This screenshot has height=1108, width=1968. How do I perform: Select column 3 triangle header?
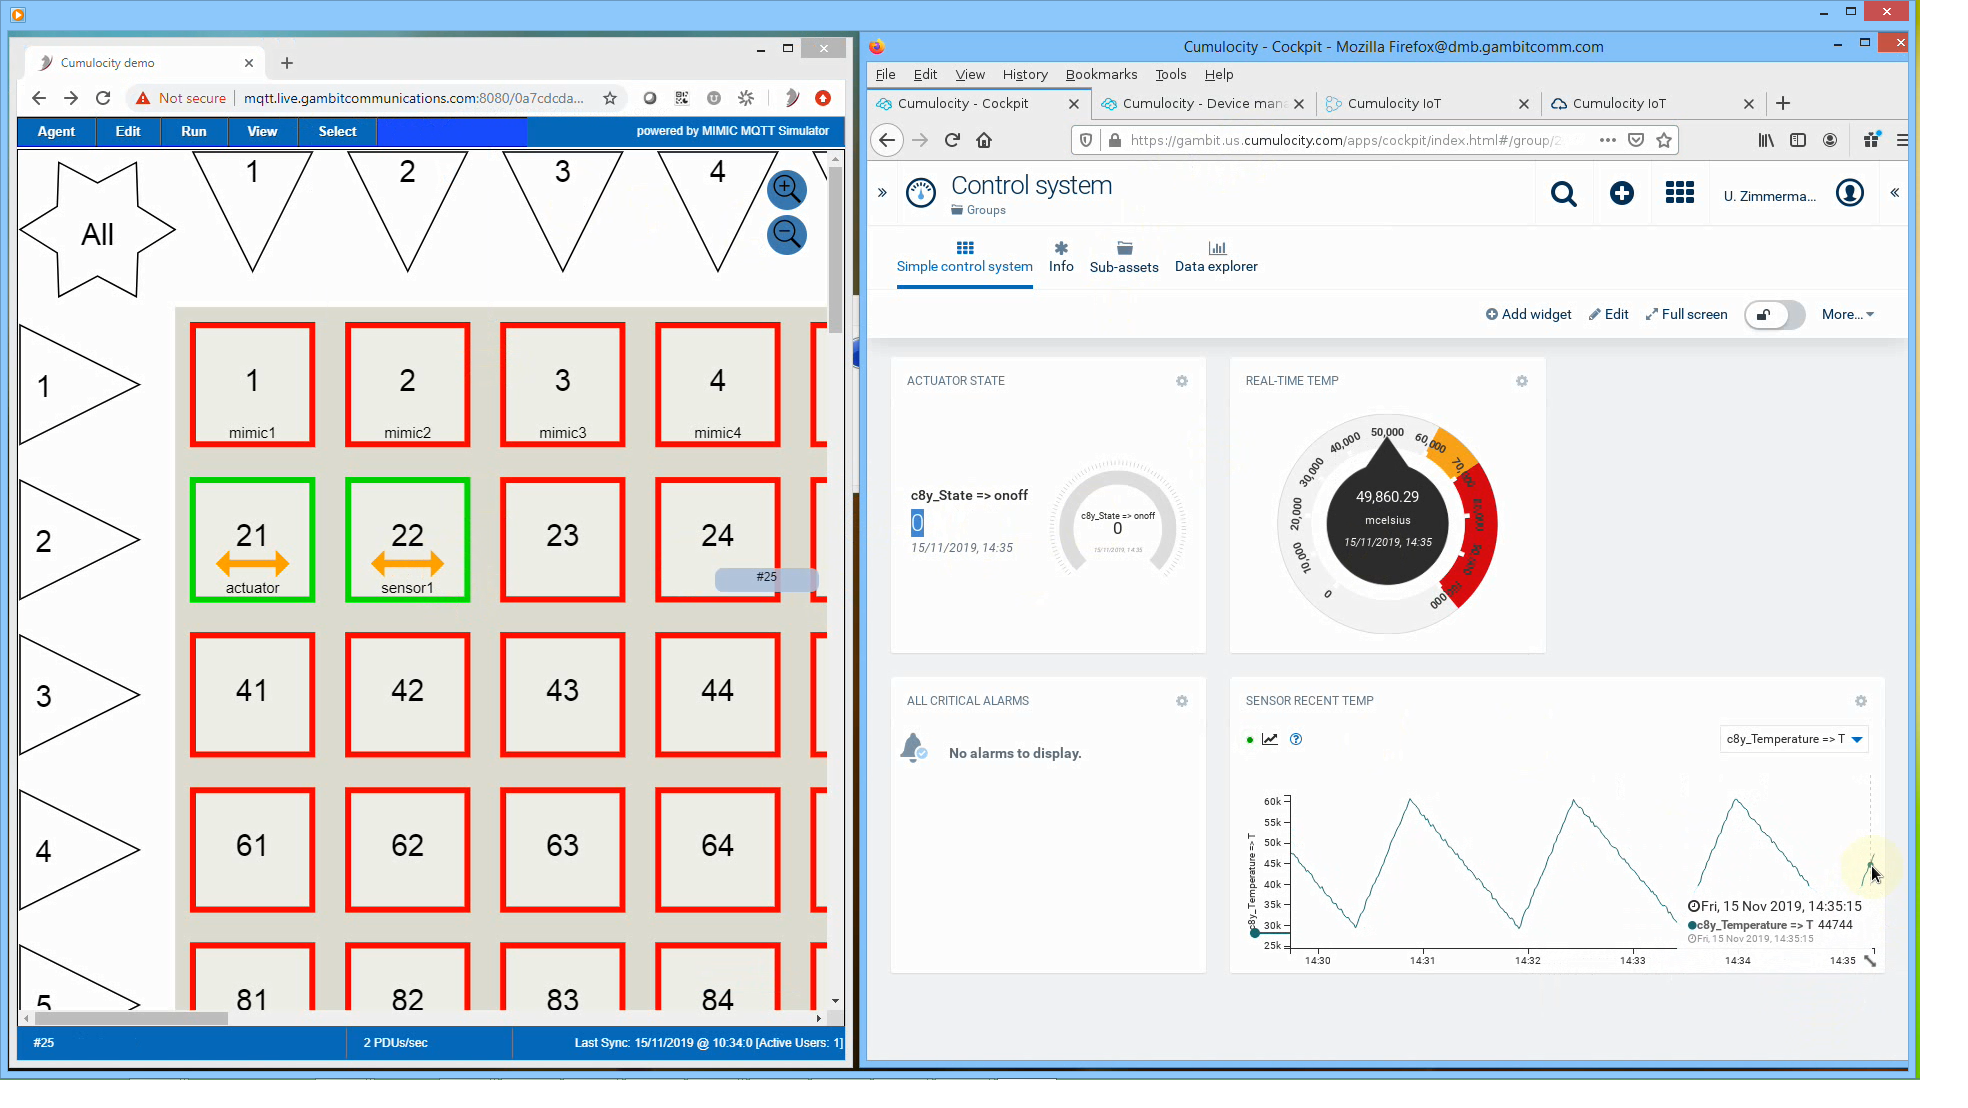coord(563,211)
